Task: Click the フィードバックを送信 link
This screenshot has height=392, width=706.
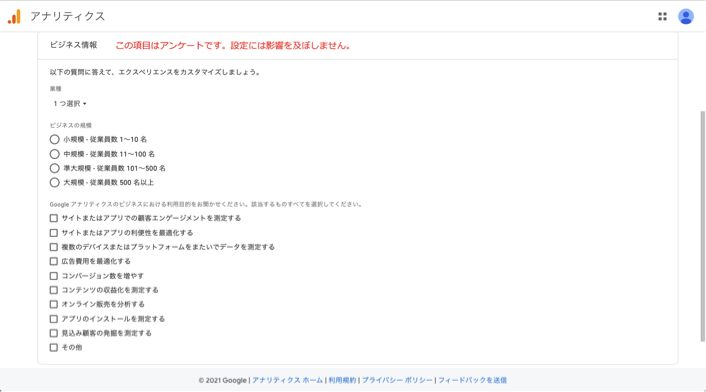Action: click(x=472, y=380)
